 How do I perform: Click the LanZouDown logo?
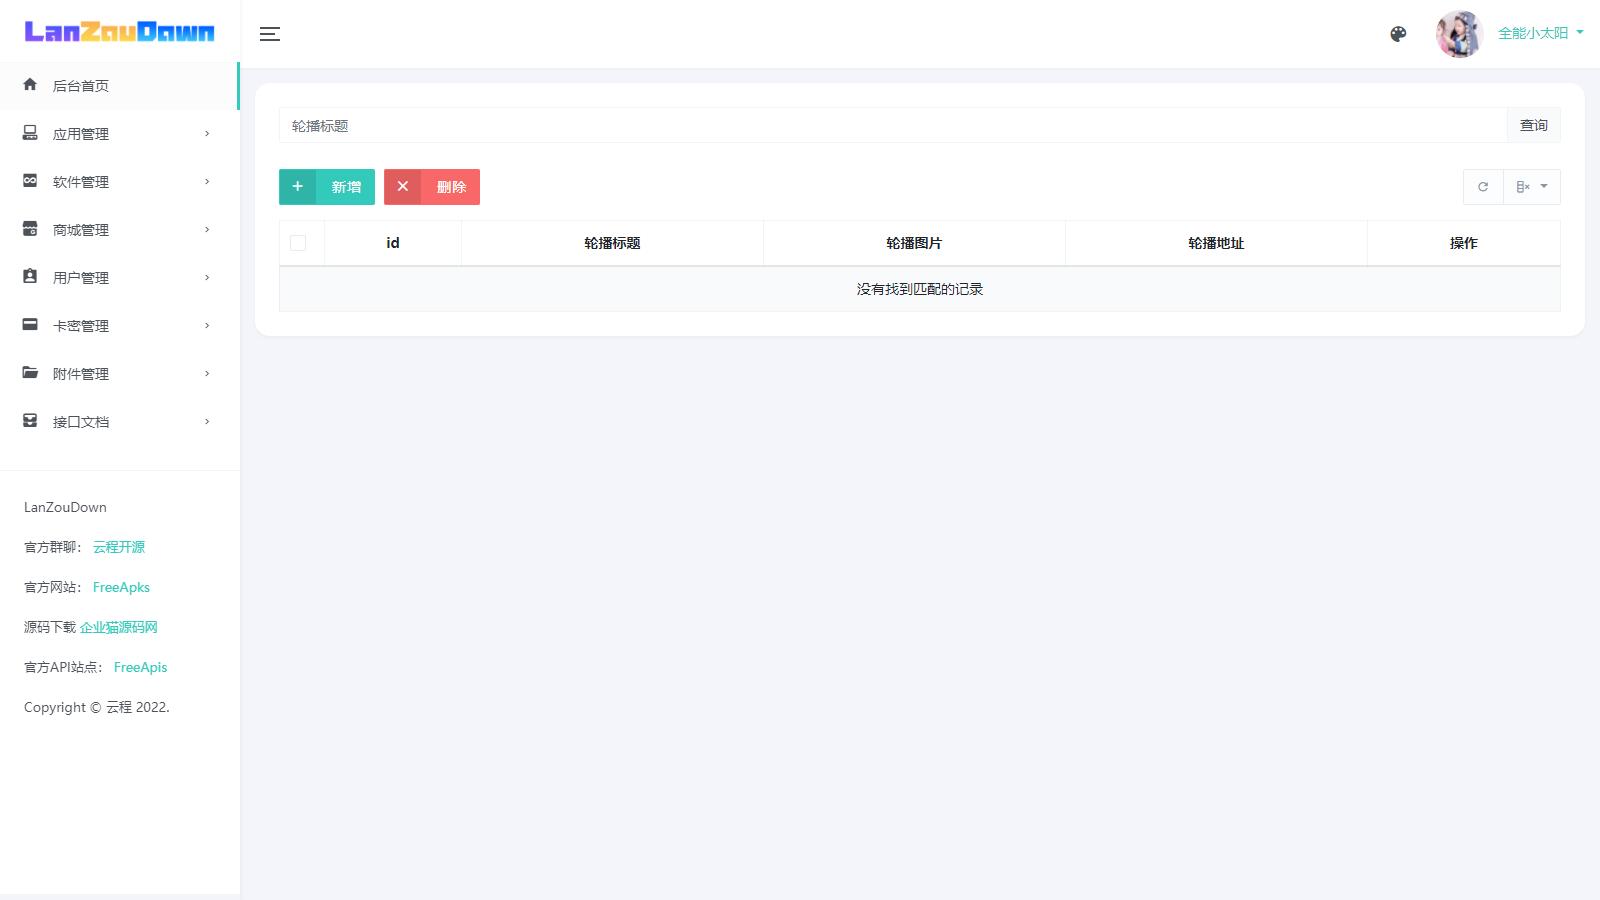point(119,32)
